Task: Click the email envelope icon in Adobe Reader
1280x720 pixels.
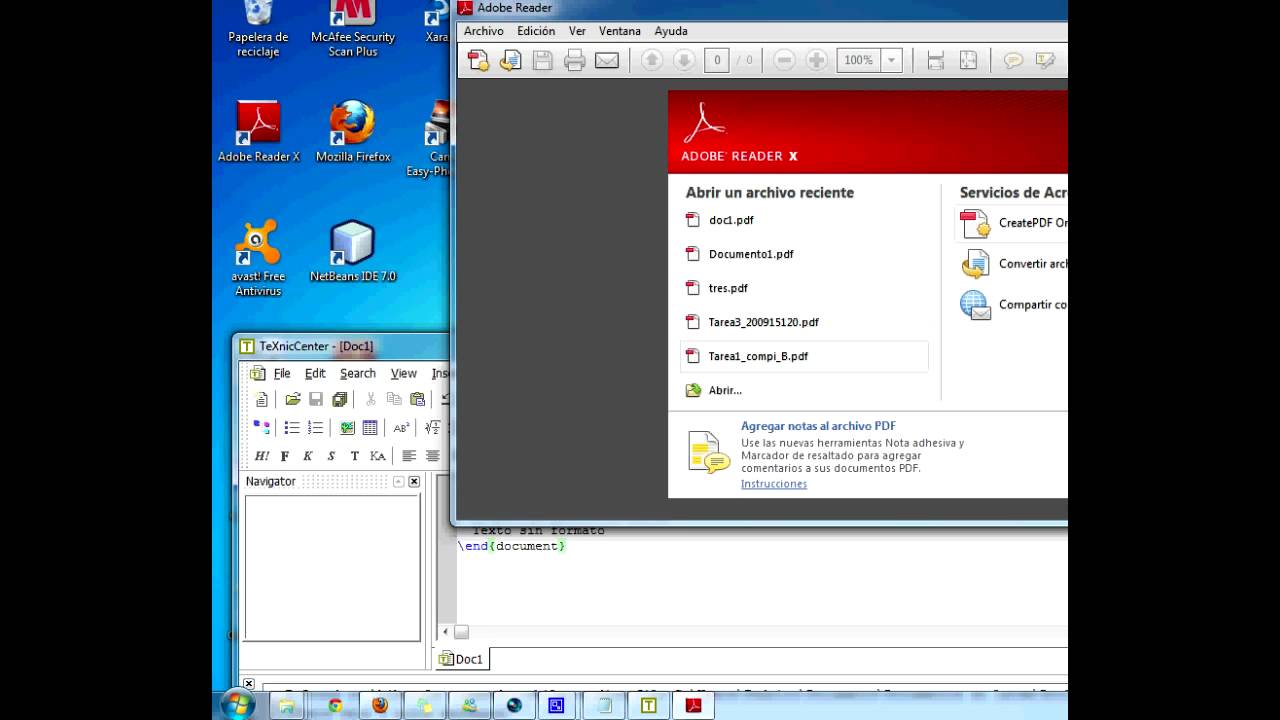Action: 607,60
